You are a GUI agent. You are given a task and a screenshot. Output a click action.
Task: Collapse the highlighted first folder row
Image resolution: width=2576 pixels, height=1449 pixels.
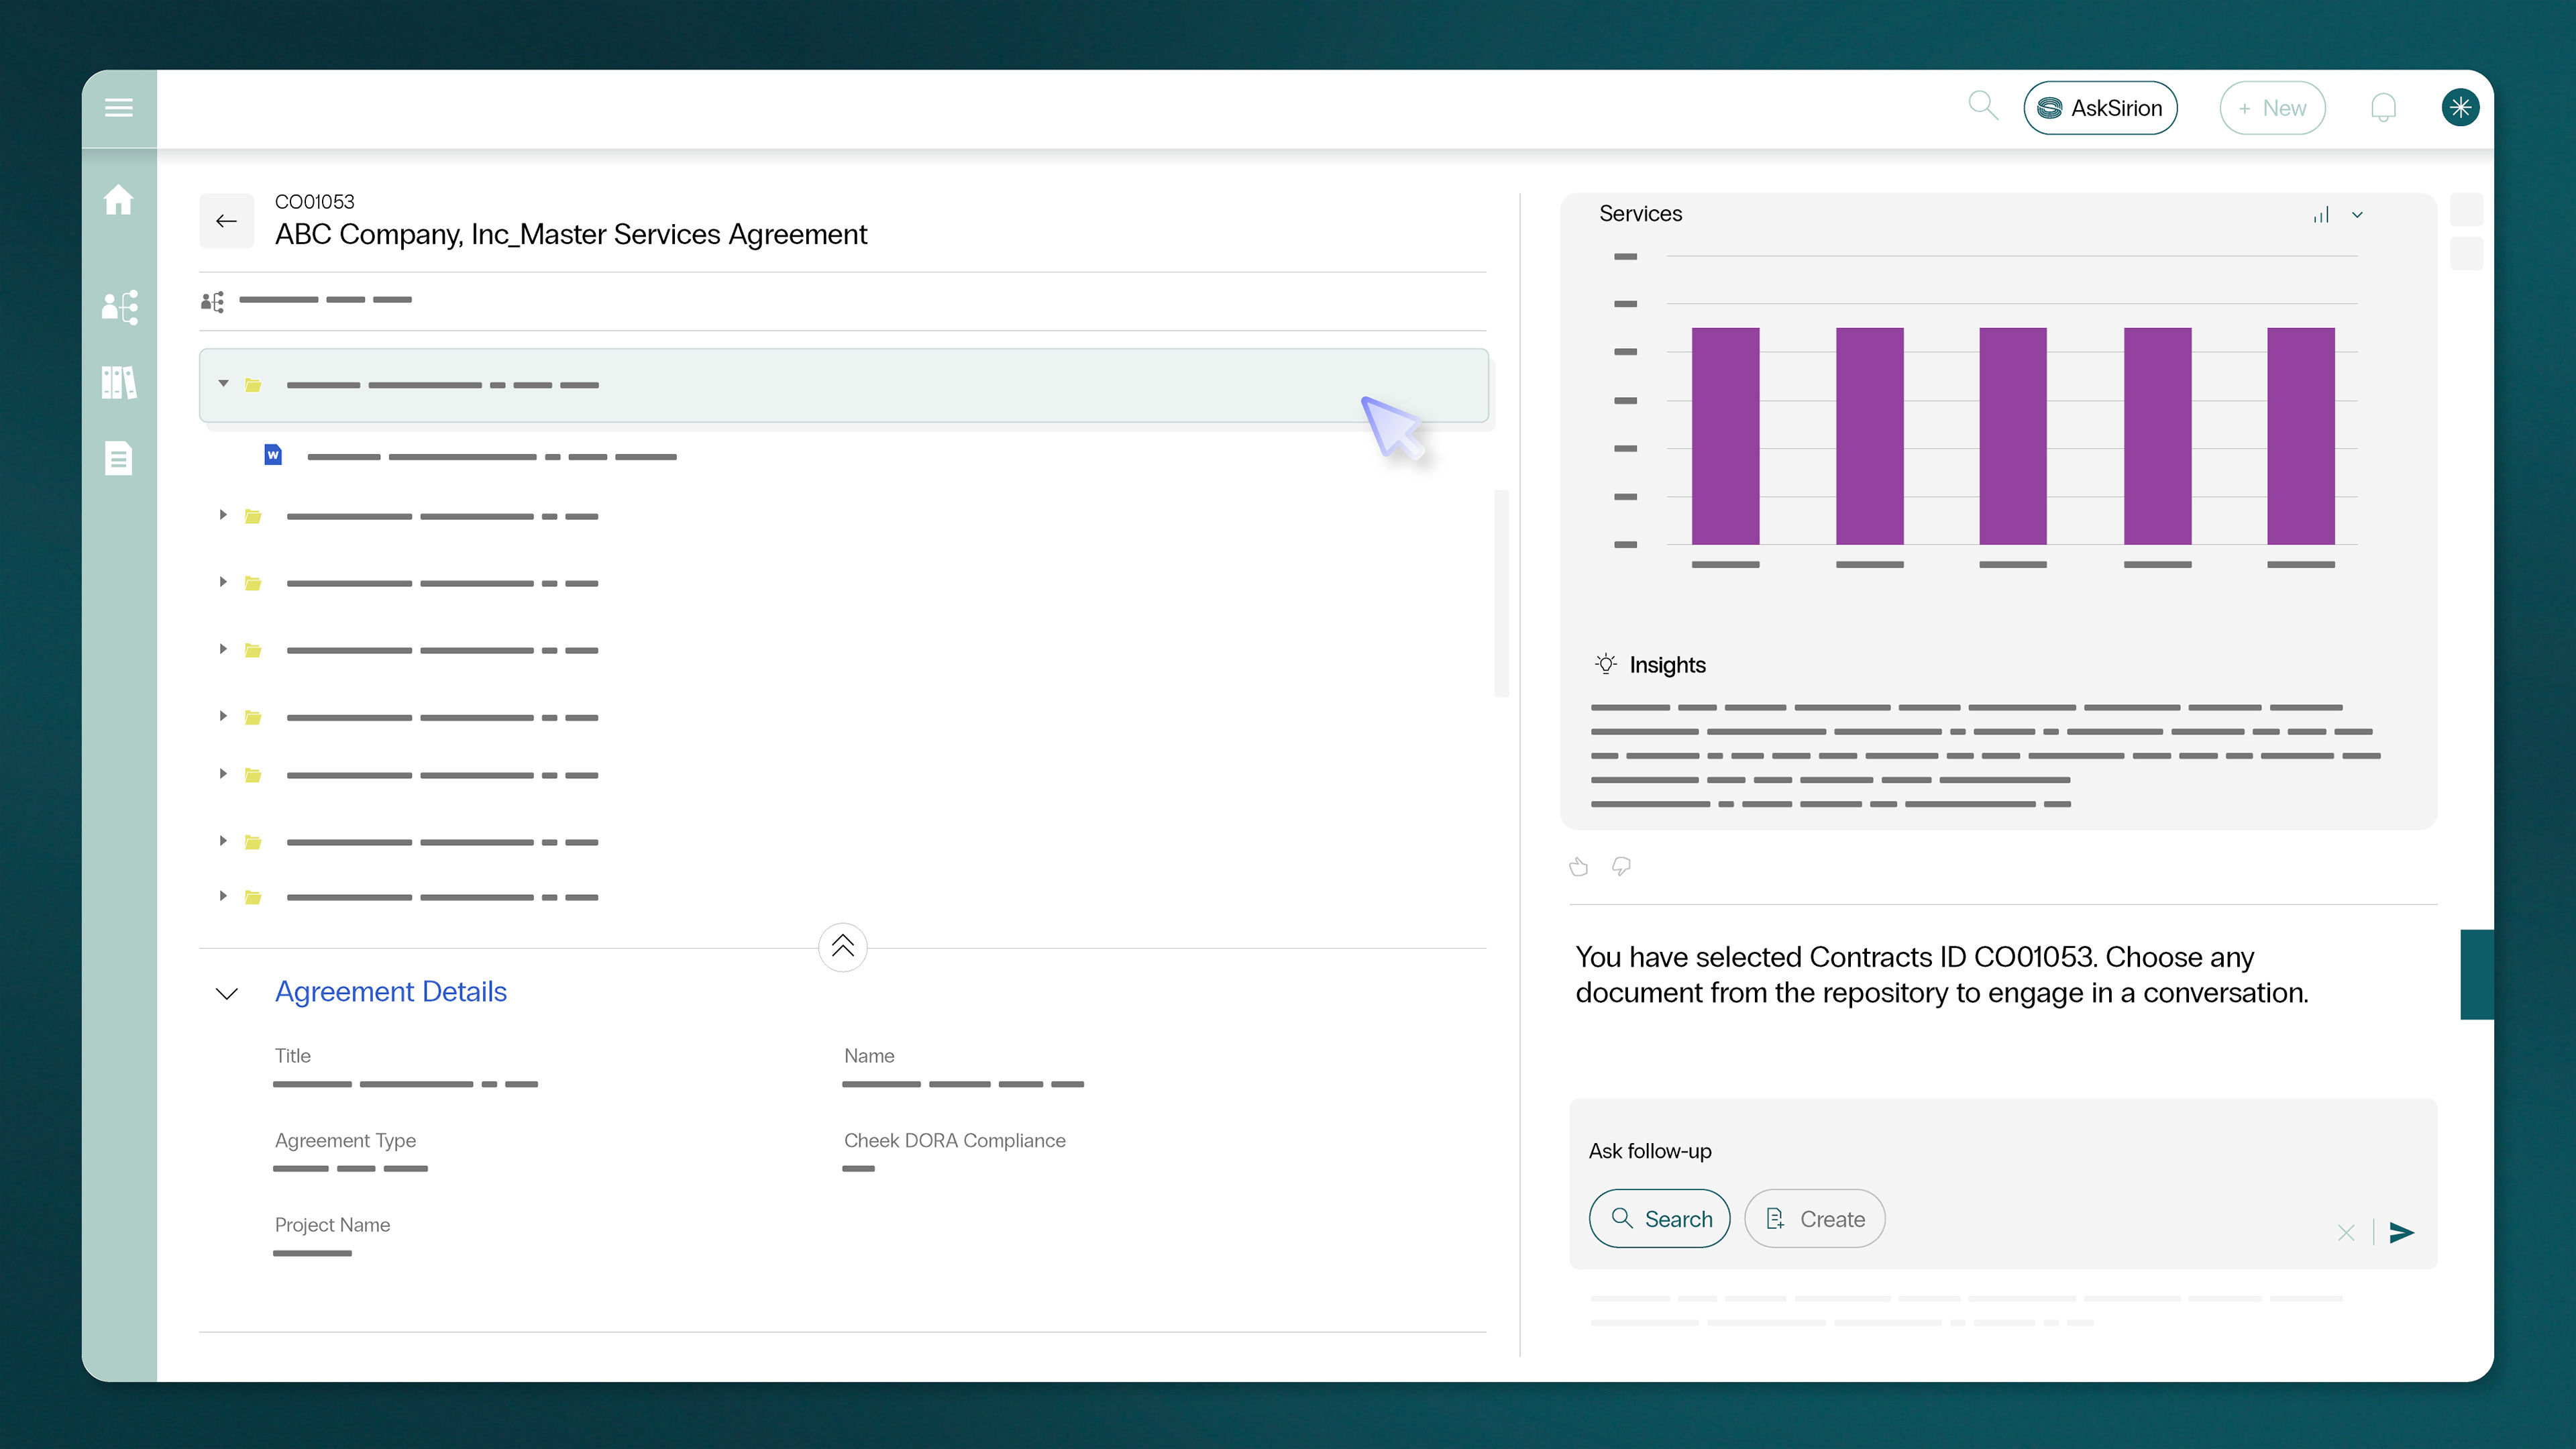223,384
